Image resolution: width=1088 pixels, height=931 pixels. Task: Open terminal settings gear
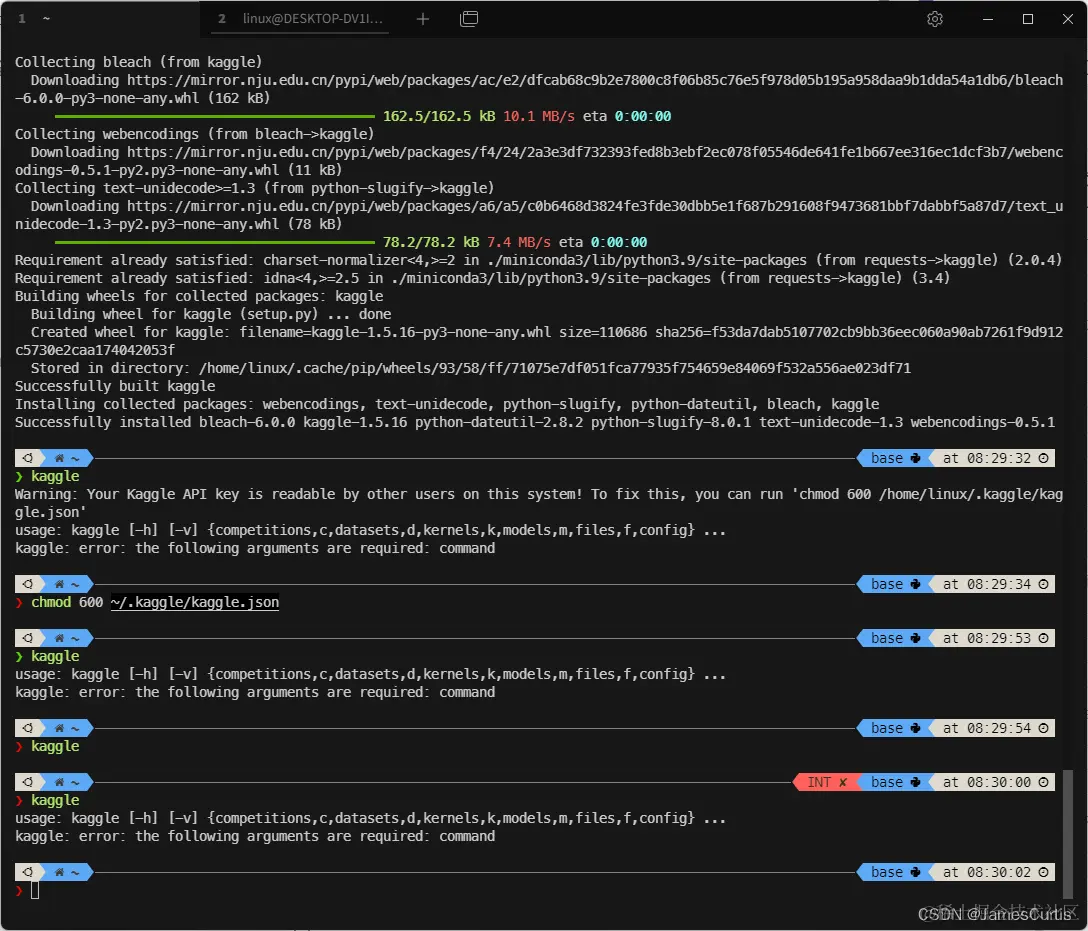(935, 19)
